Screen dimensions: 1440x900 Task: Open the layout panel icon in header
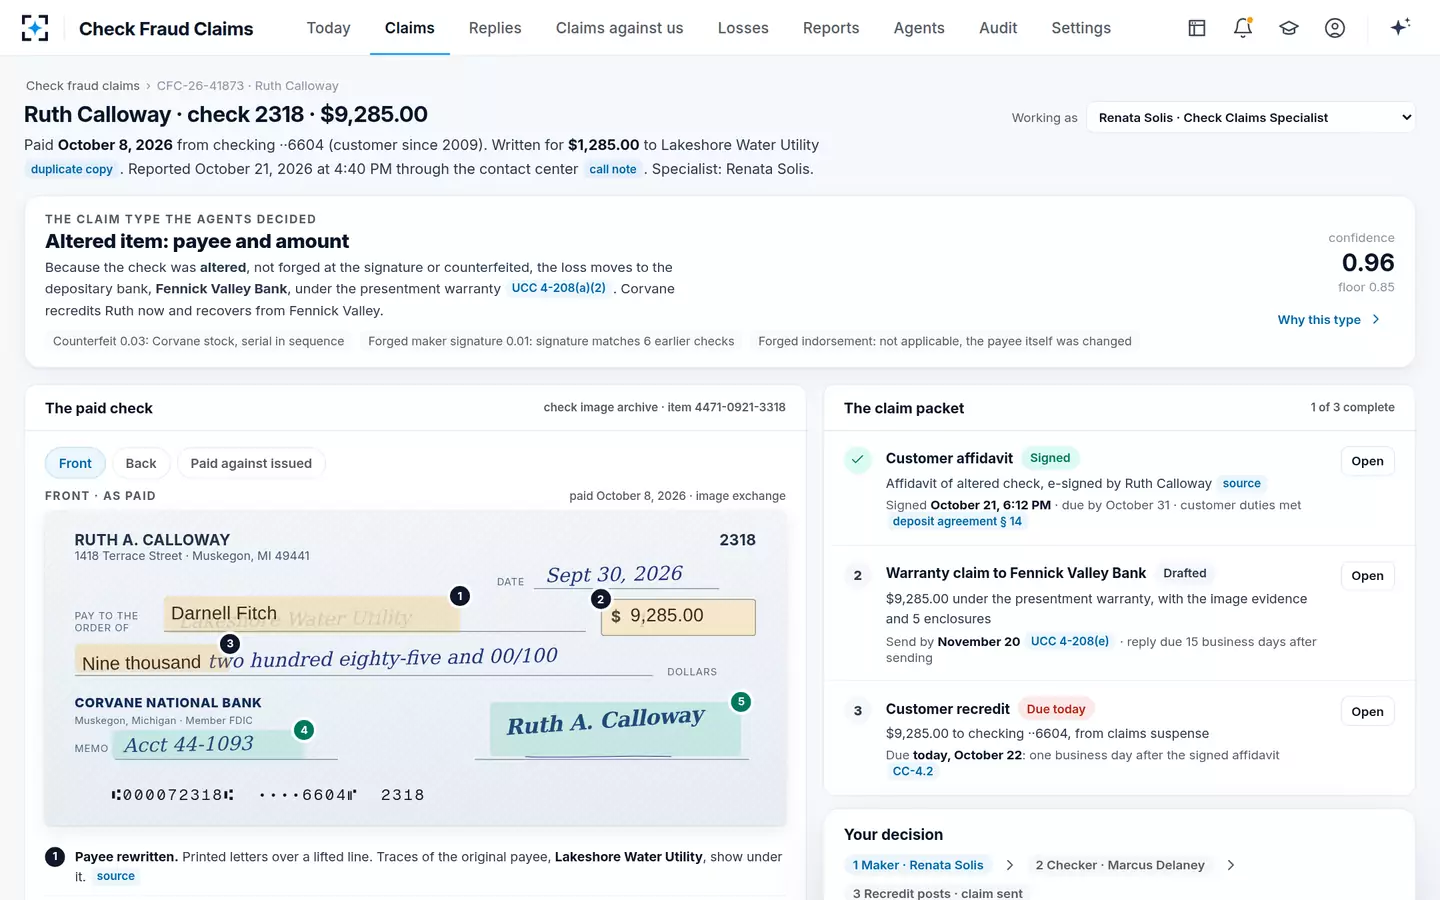(1197, 28)
